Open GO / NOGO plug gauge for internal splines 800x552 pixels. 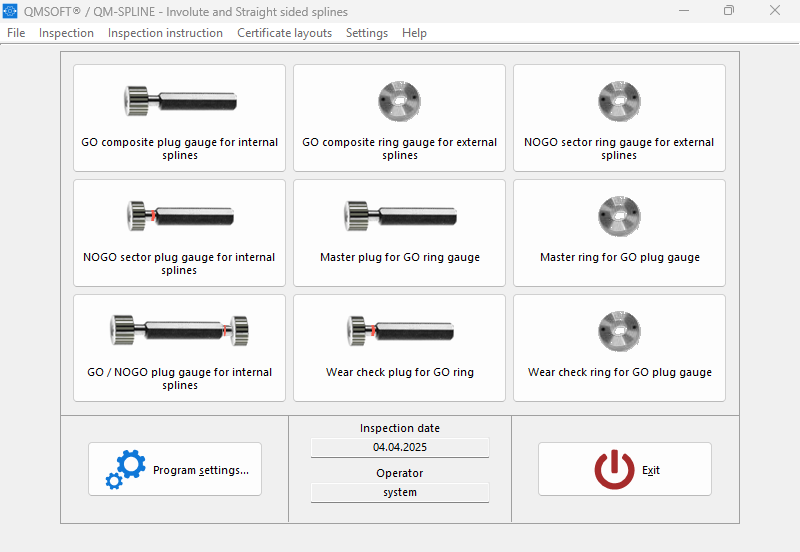[x=179, y=348]
